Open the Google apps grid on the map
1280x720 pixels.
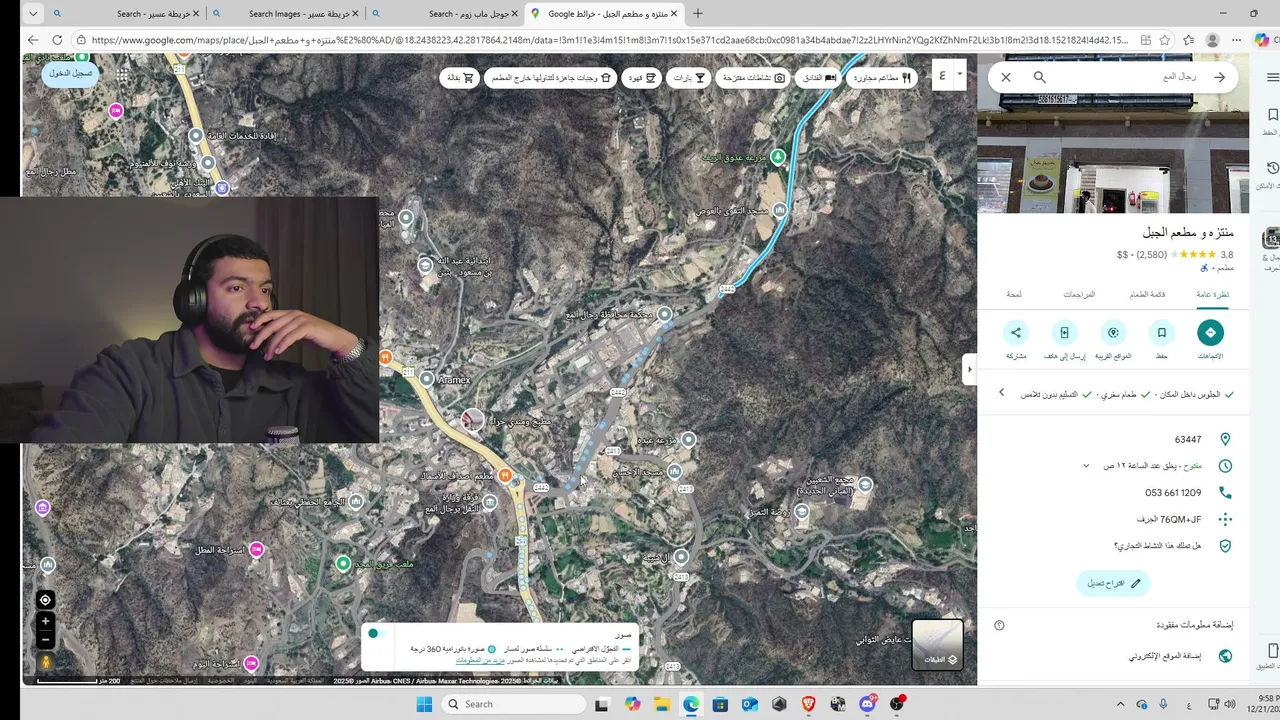coord(122,75)
